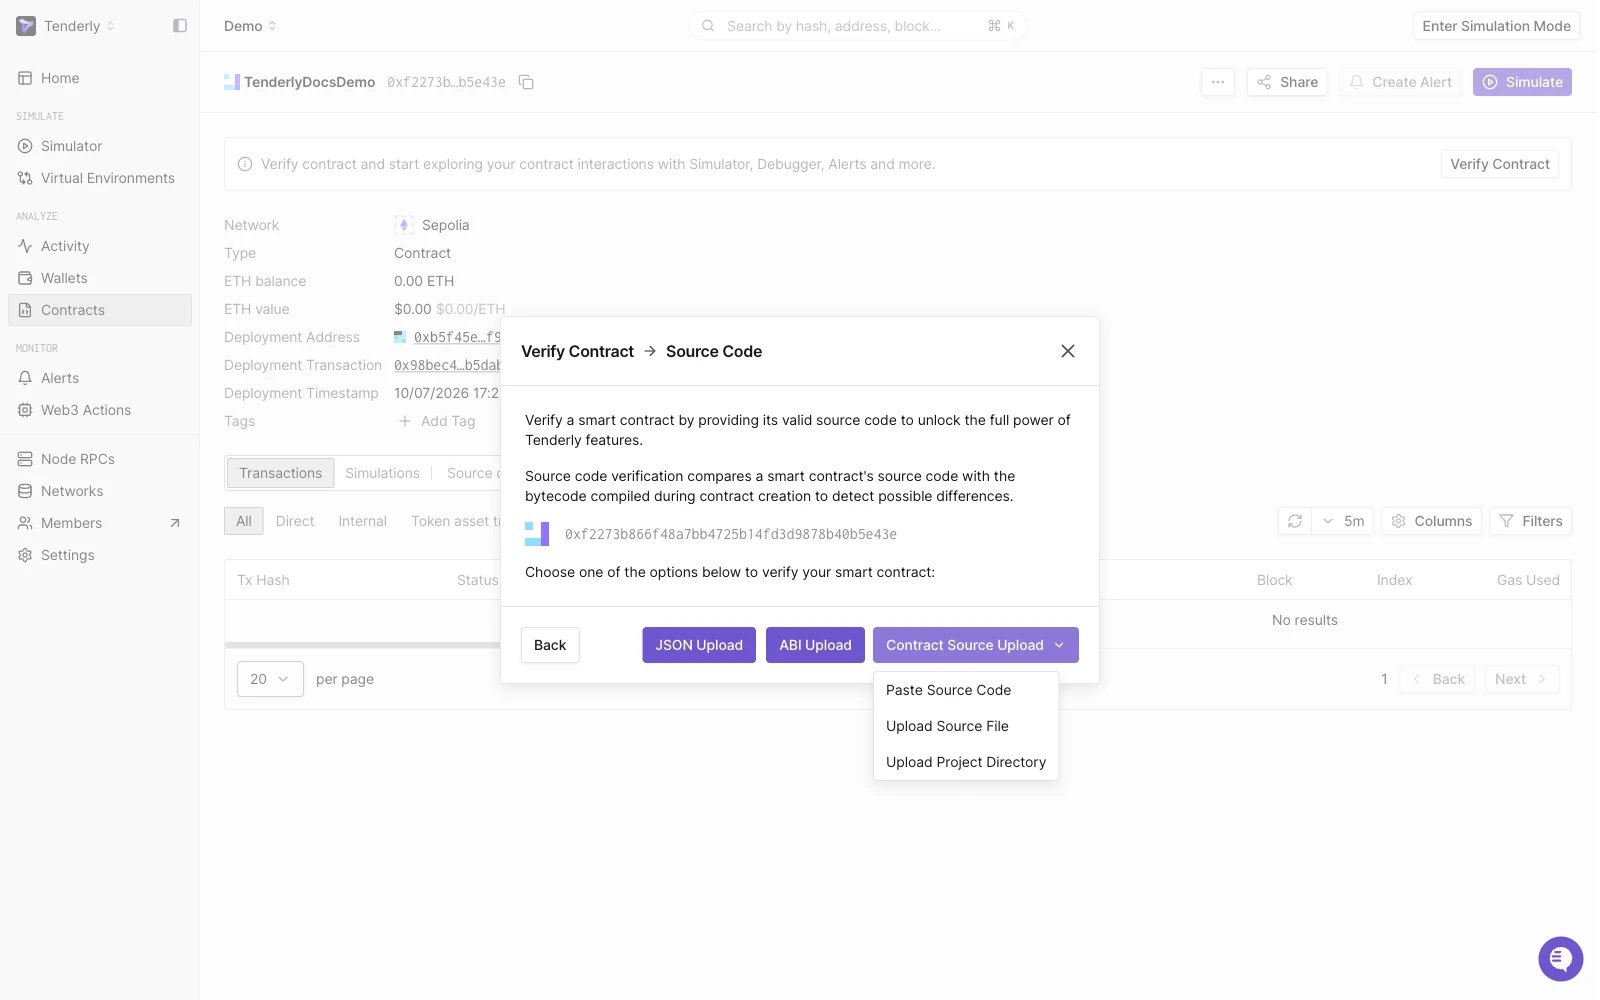Image resolution: width=1600 pixels, height=1000 pixels.
Task: Open the Simulator page
Action: click(100, 146)
